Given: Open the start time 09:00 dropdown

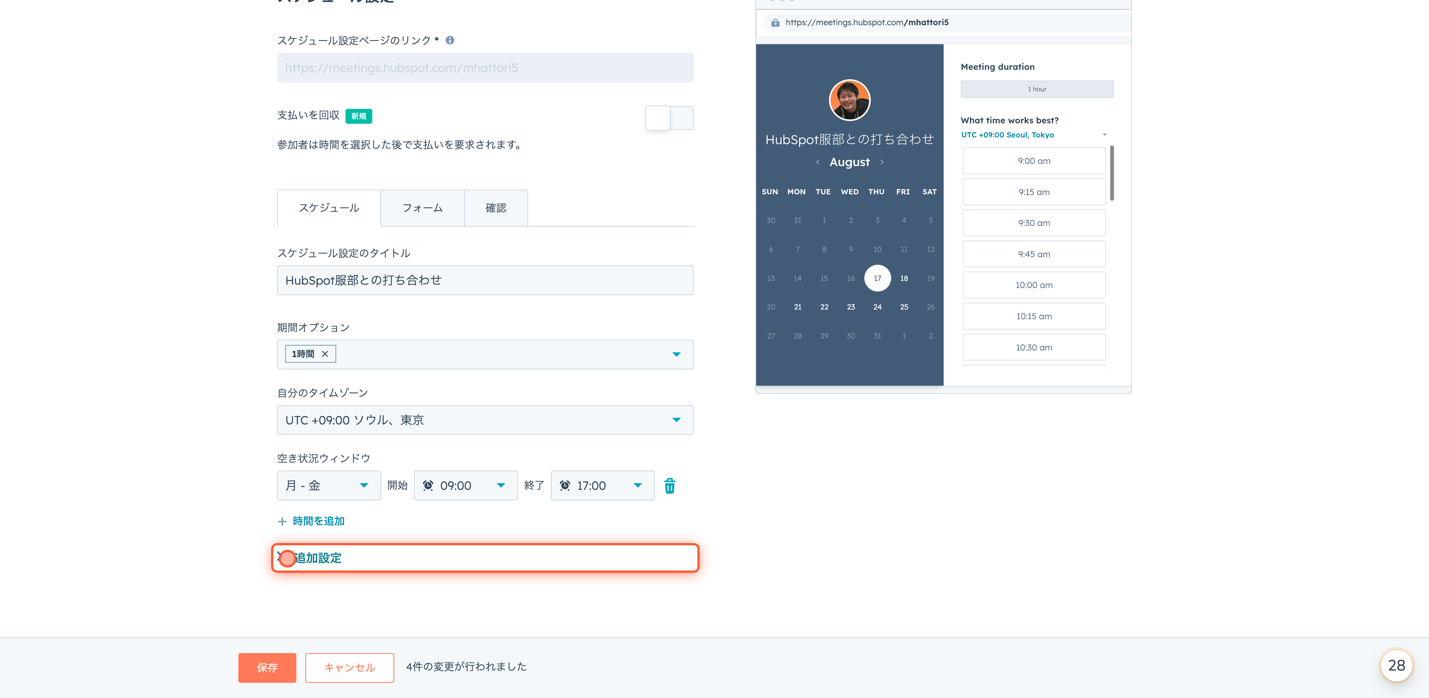Looking at the screenshot, I should click(466, 486).
